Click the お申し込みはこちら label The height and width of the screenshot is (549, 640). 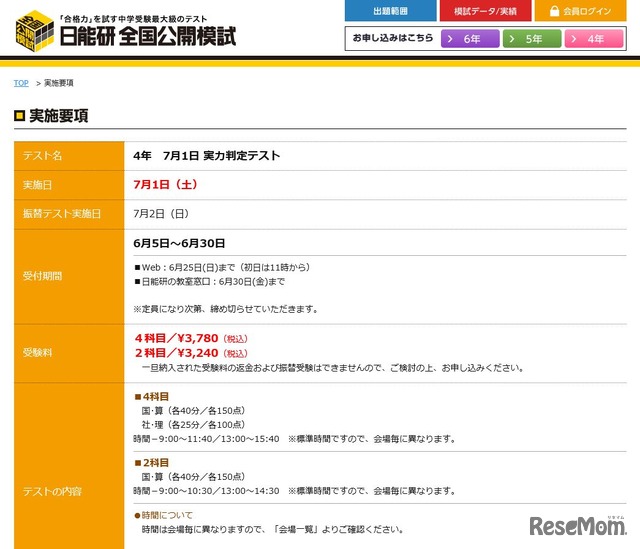[x=393, y=38]
